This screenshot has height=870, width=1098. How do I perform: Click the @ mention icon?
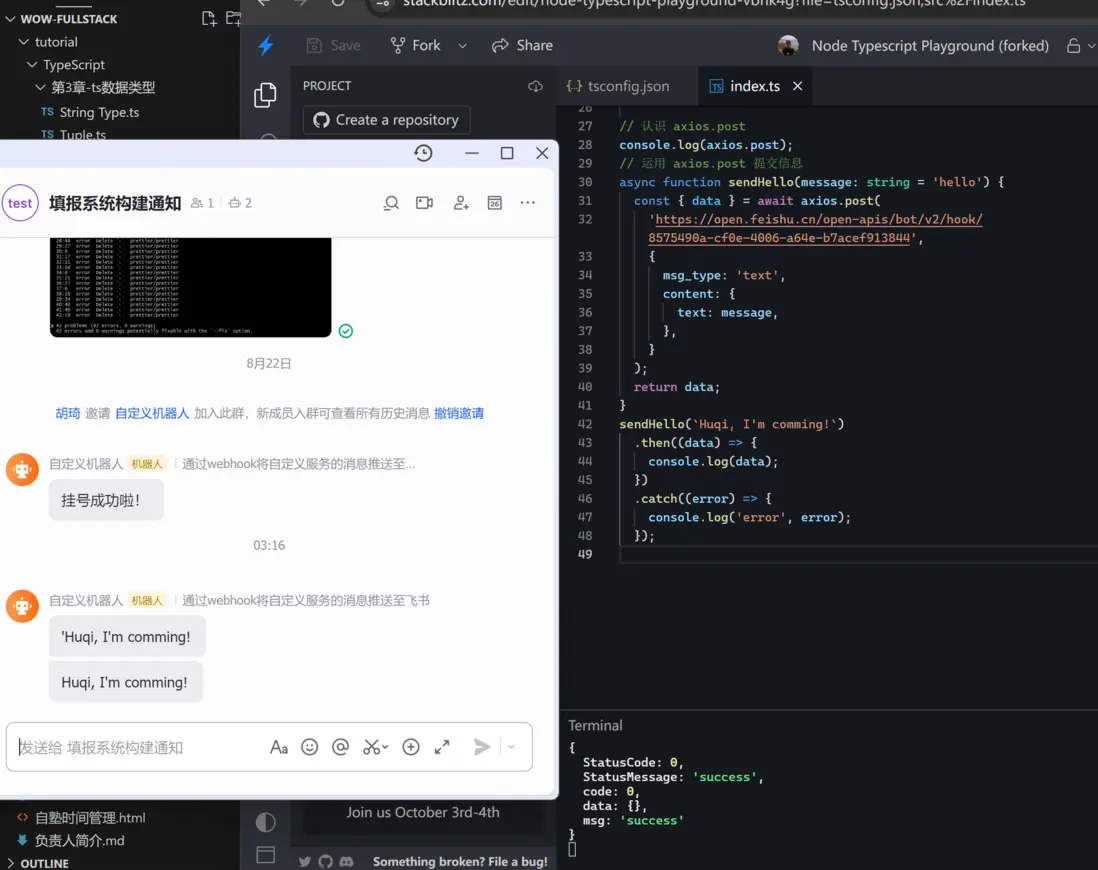(x=340, y=747)
